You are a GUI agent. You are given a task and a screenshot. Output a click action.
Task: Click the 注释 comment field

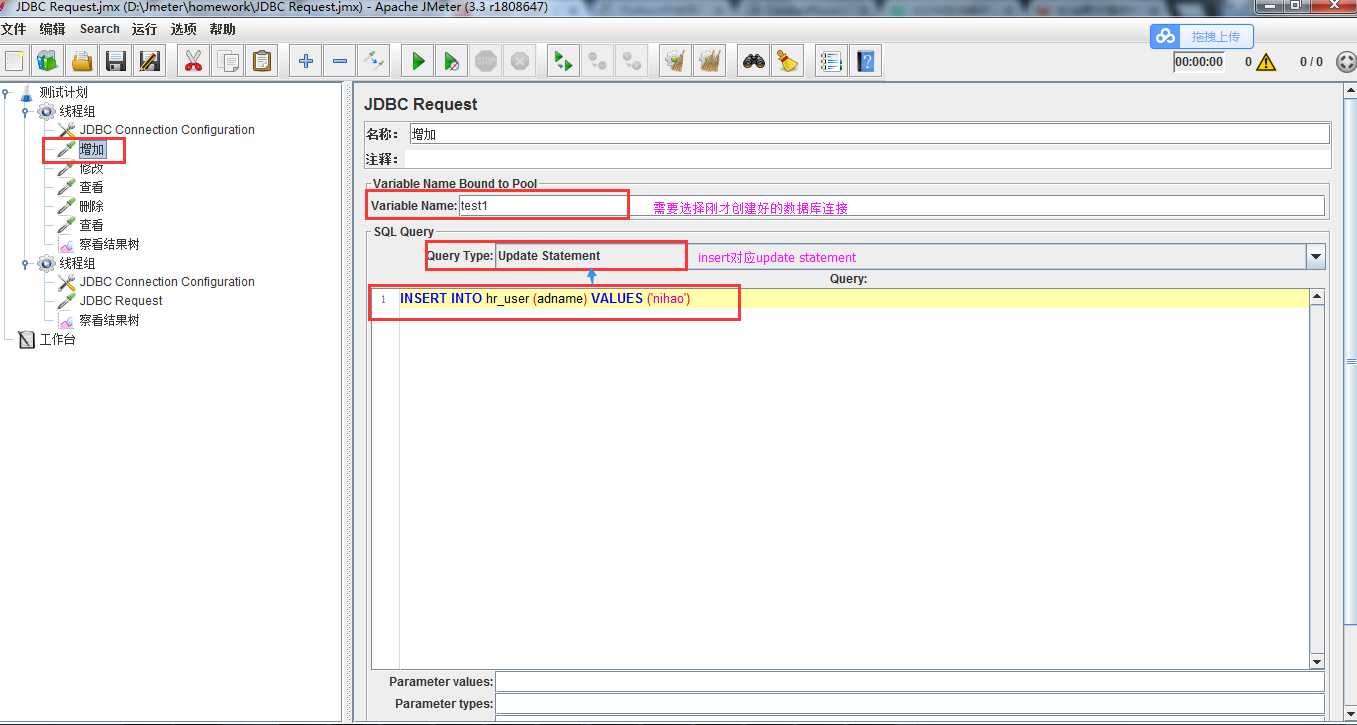click(x=867, y=159)
